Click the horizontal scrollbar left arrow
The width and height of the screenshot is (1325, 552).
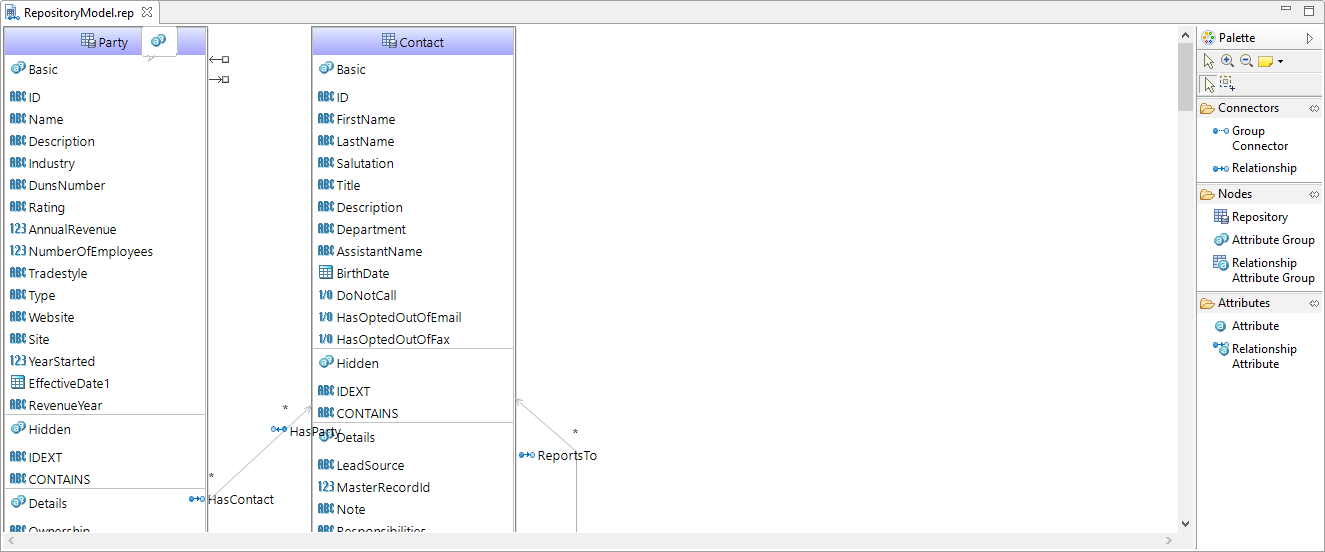click(12, 541)
